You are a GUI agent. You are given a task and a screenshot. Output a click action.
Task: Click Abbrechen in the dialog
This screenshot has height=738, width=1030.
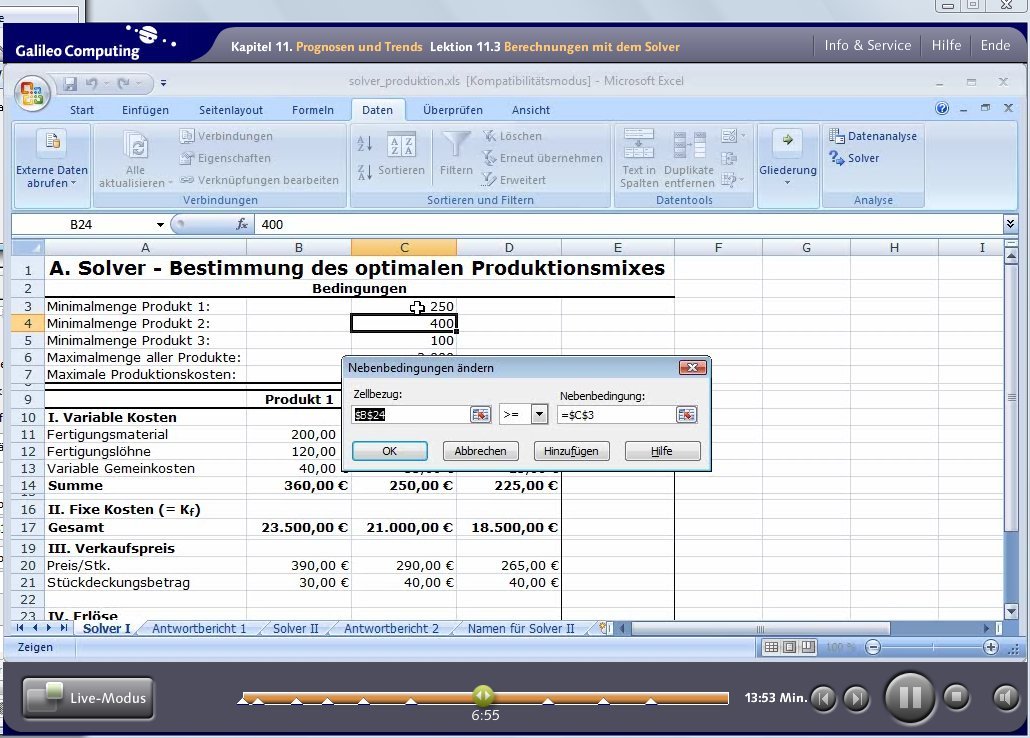pyautogui.click(x=480, y=451)
